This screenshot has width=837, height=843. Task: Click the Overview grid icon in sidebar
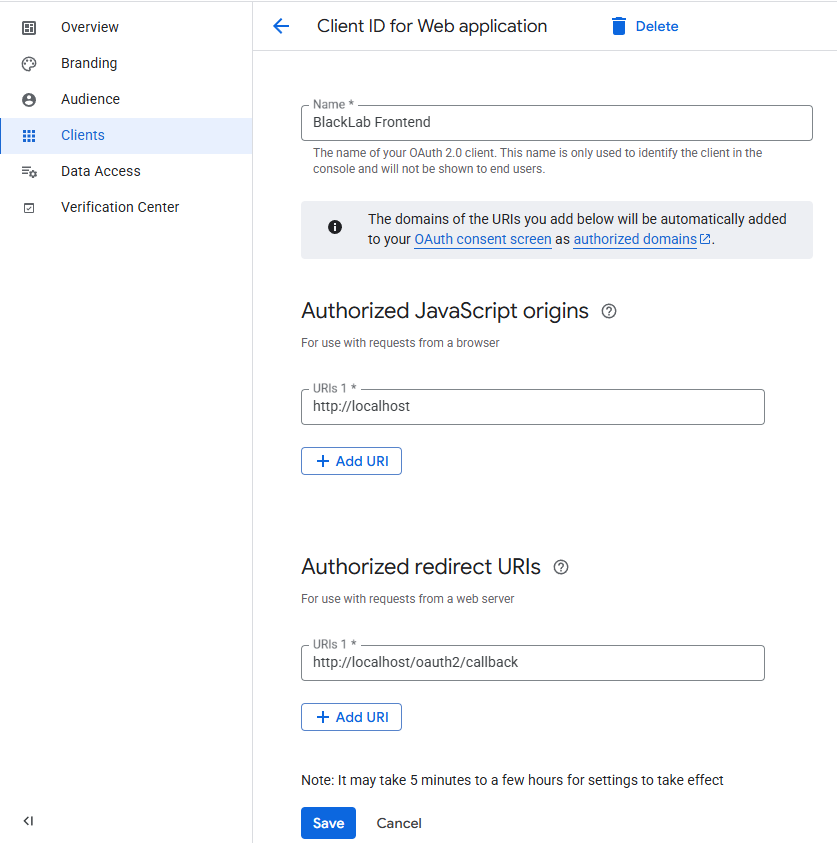[29, 27]
